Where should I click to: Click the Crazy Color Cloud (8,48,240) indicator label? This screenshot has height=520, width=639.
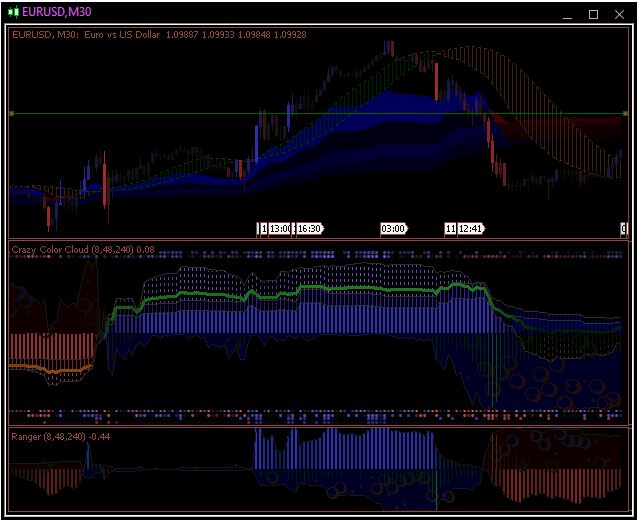point(83,249)
